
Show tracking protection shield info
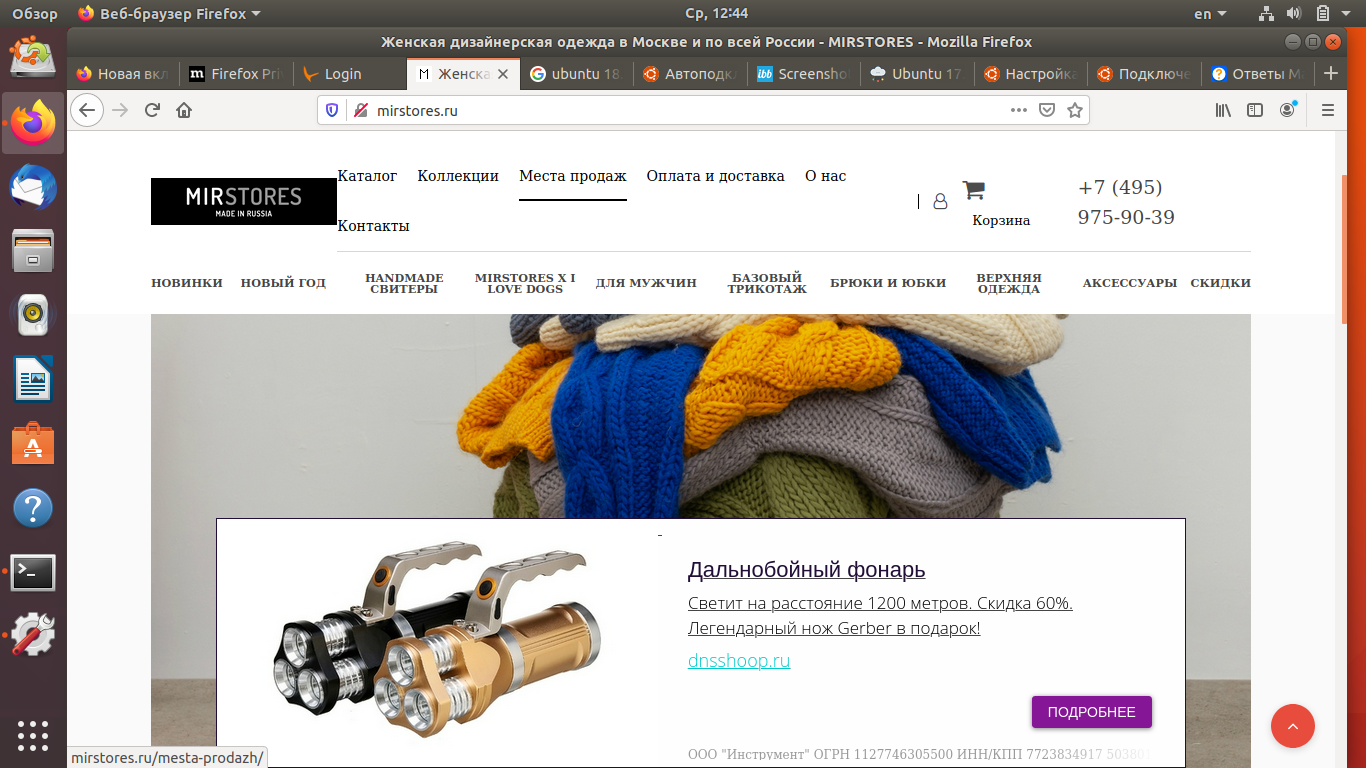click(333, 110)
